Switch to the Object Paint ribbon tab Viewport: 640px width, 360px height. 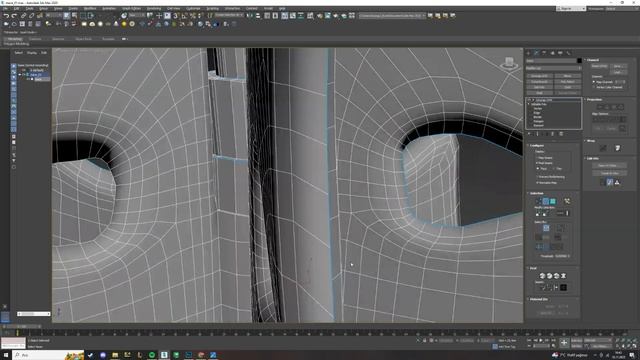coord(84,39)
